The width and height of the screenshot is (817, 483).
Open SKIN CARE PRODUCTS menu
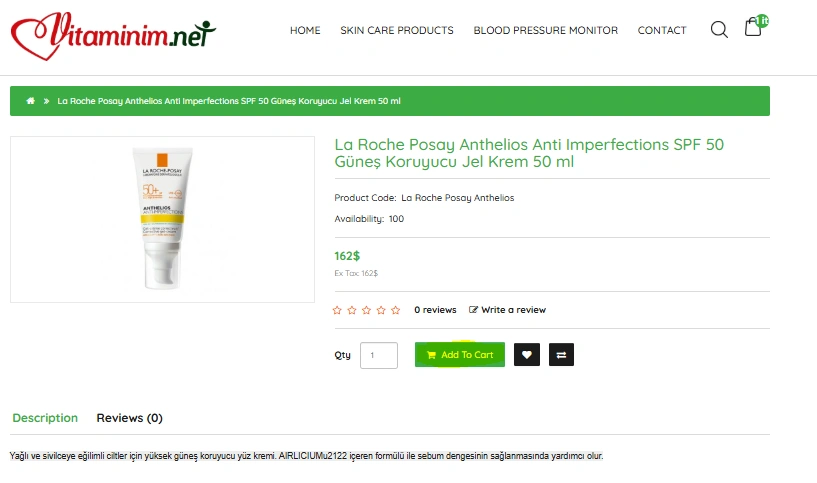point(397,30)
